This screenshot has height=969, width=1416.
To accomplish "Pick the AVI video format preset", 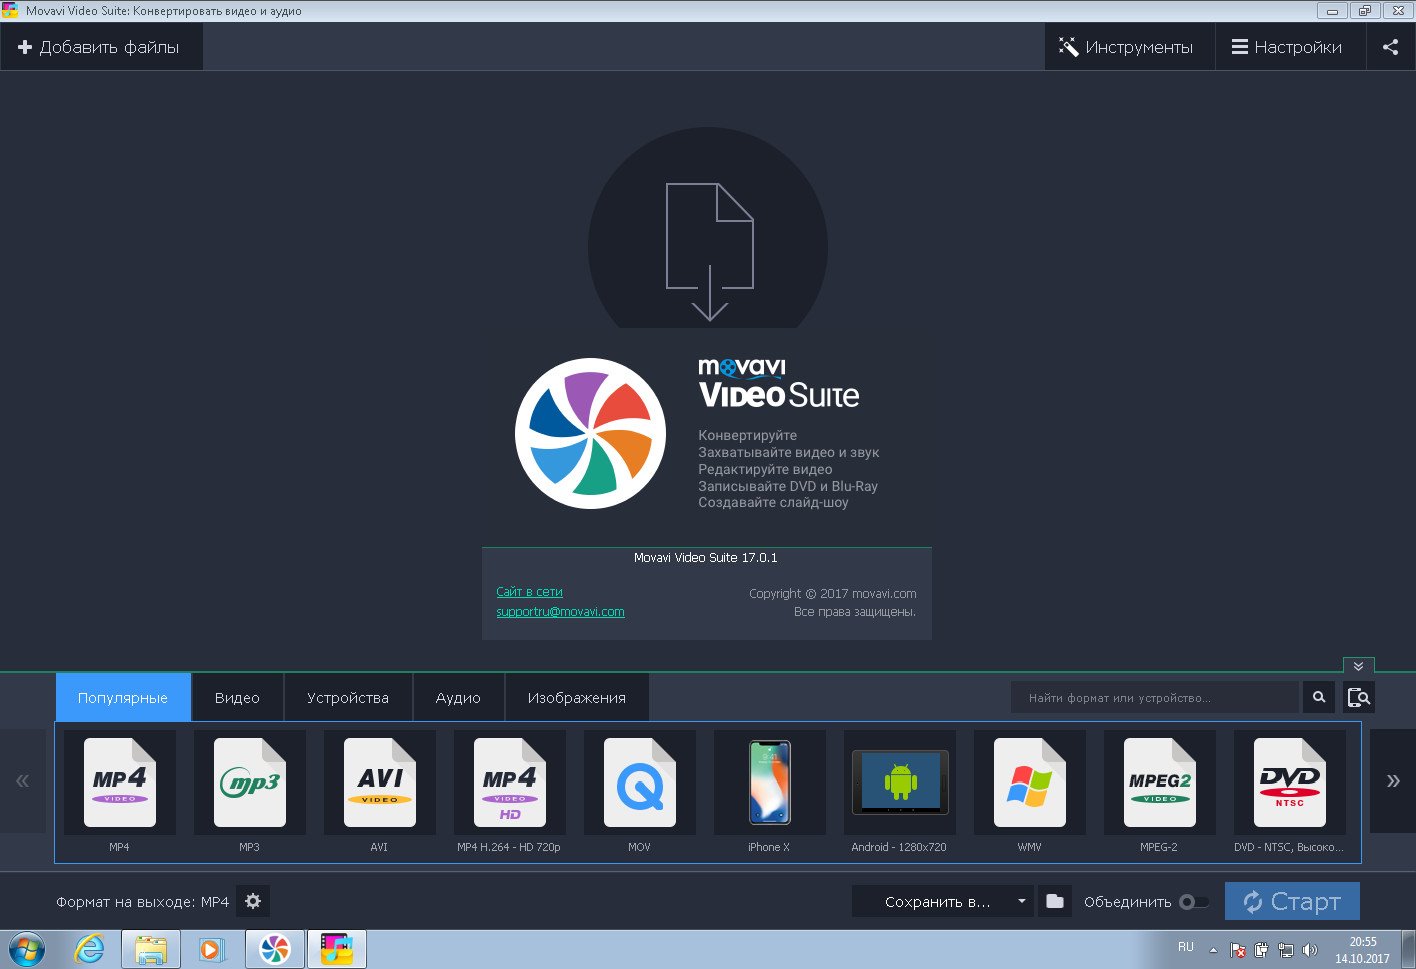I will (x=379, y=783).
